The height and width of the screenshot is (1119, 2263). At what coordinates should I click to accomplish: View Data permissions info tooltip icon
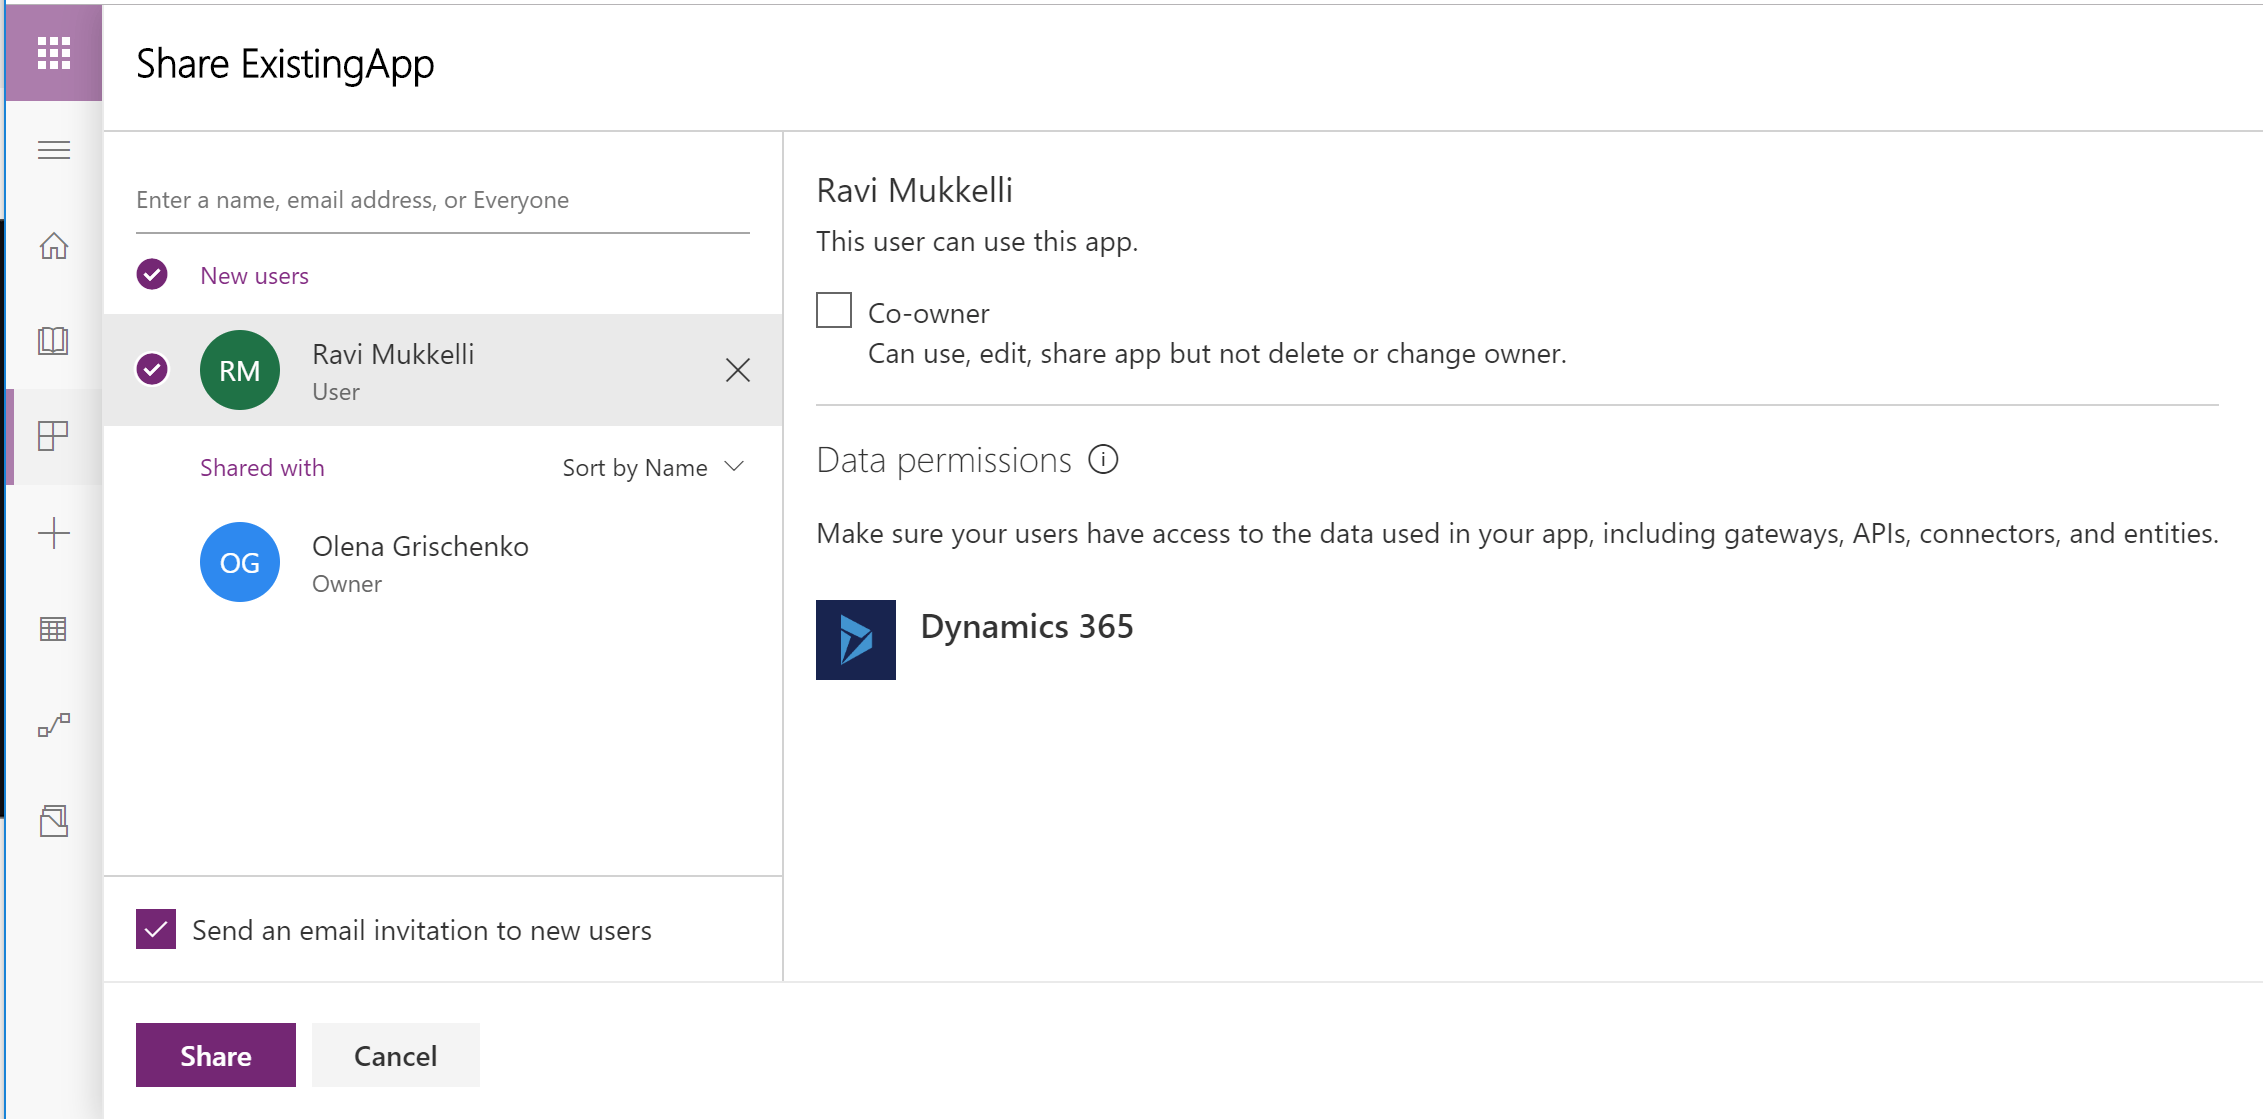point(1102,460)
